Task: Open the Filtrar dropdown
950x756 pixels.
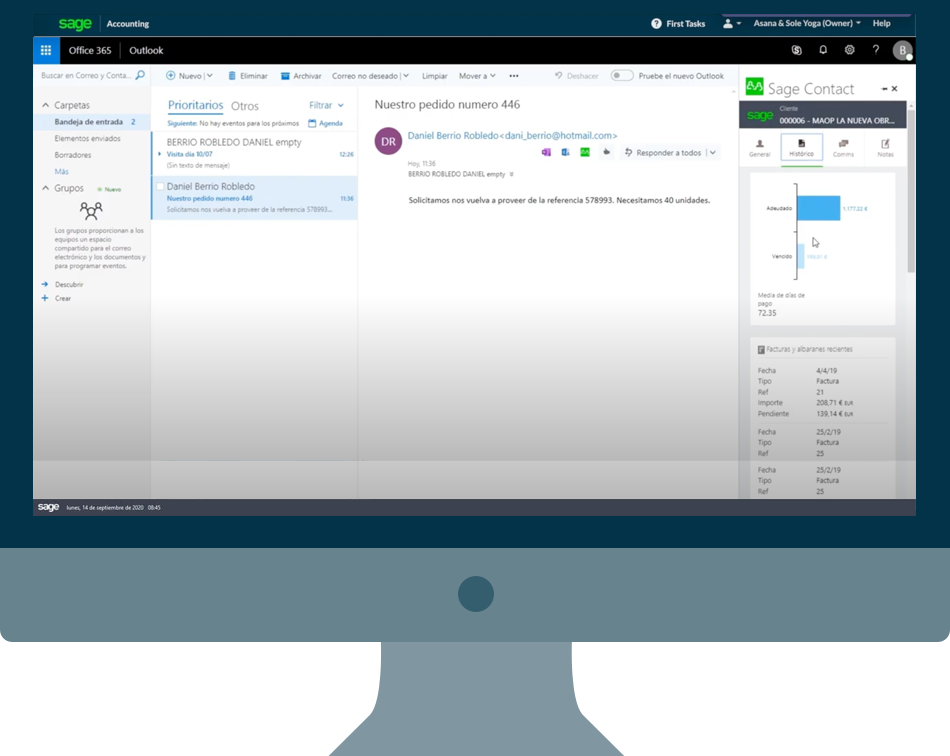Action: coord(326,105)
